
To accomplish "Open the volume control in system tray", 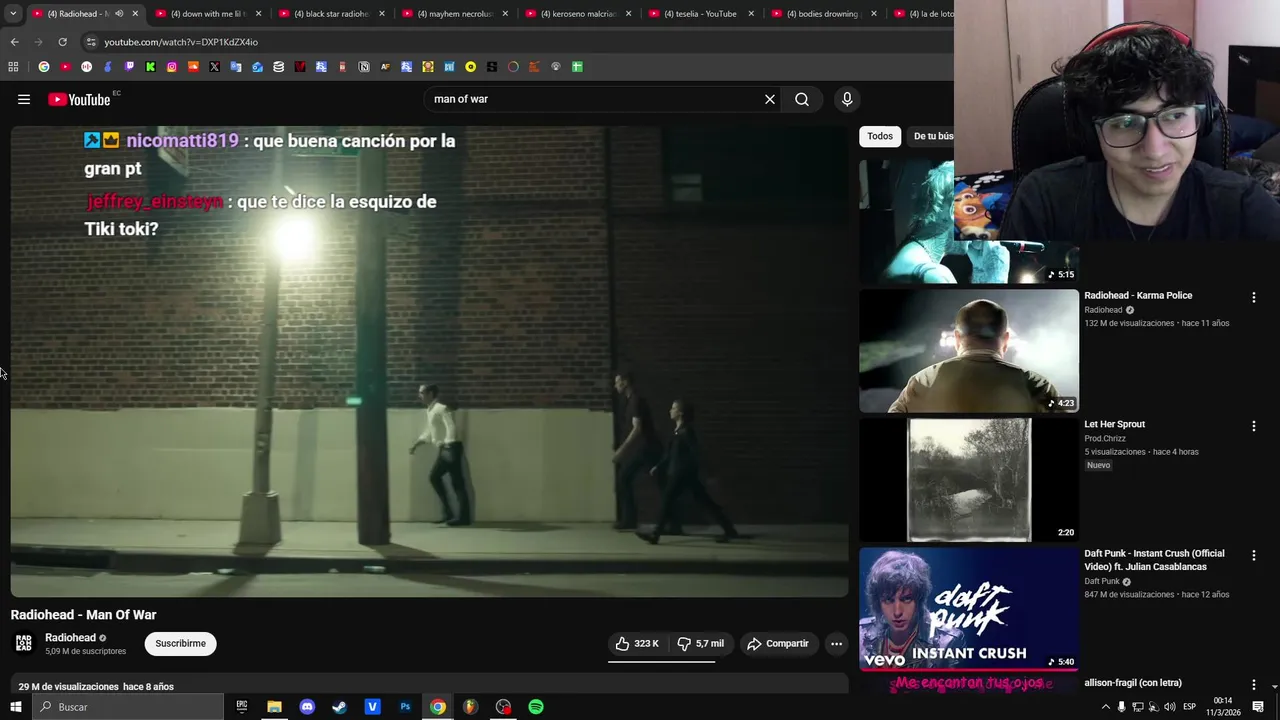I will pyautogui.click(x=1170, y=707).
